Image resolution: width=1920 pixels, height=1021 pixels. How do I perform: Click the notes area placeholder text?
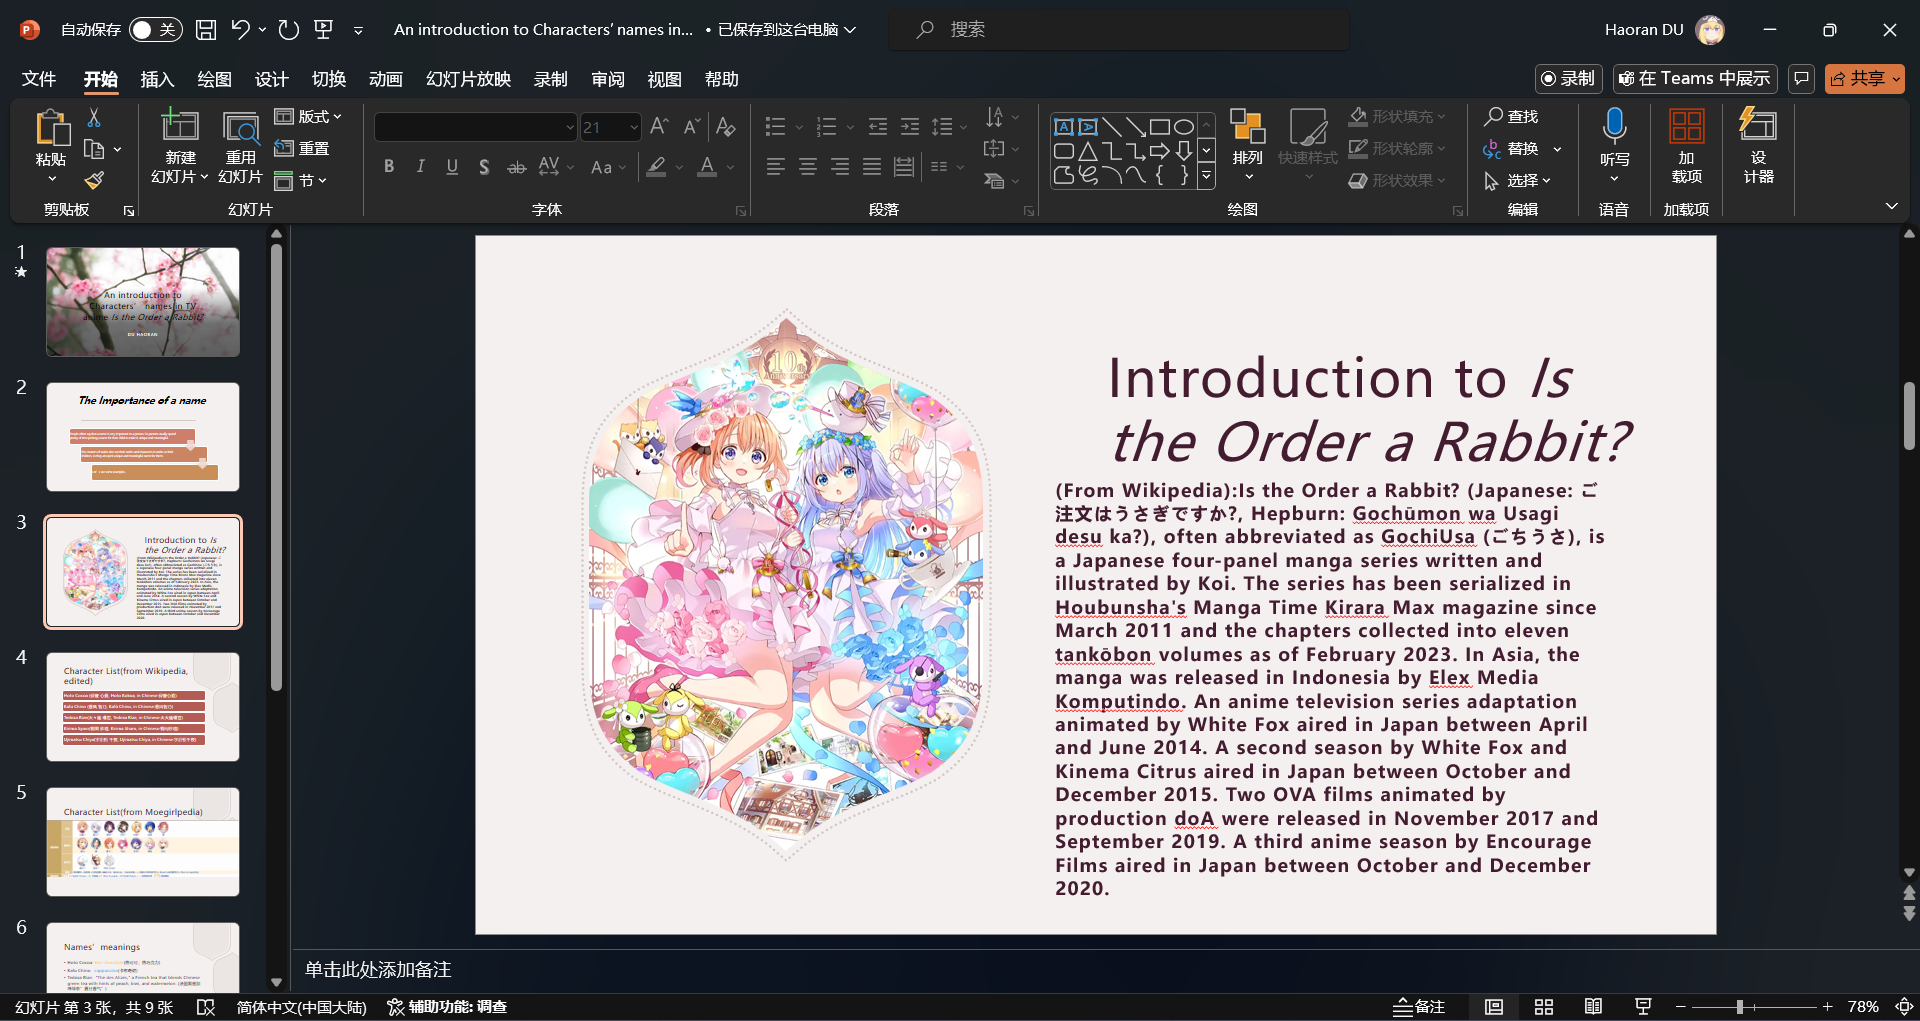click(x=378, y=970)
